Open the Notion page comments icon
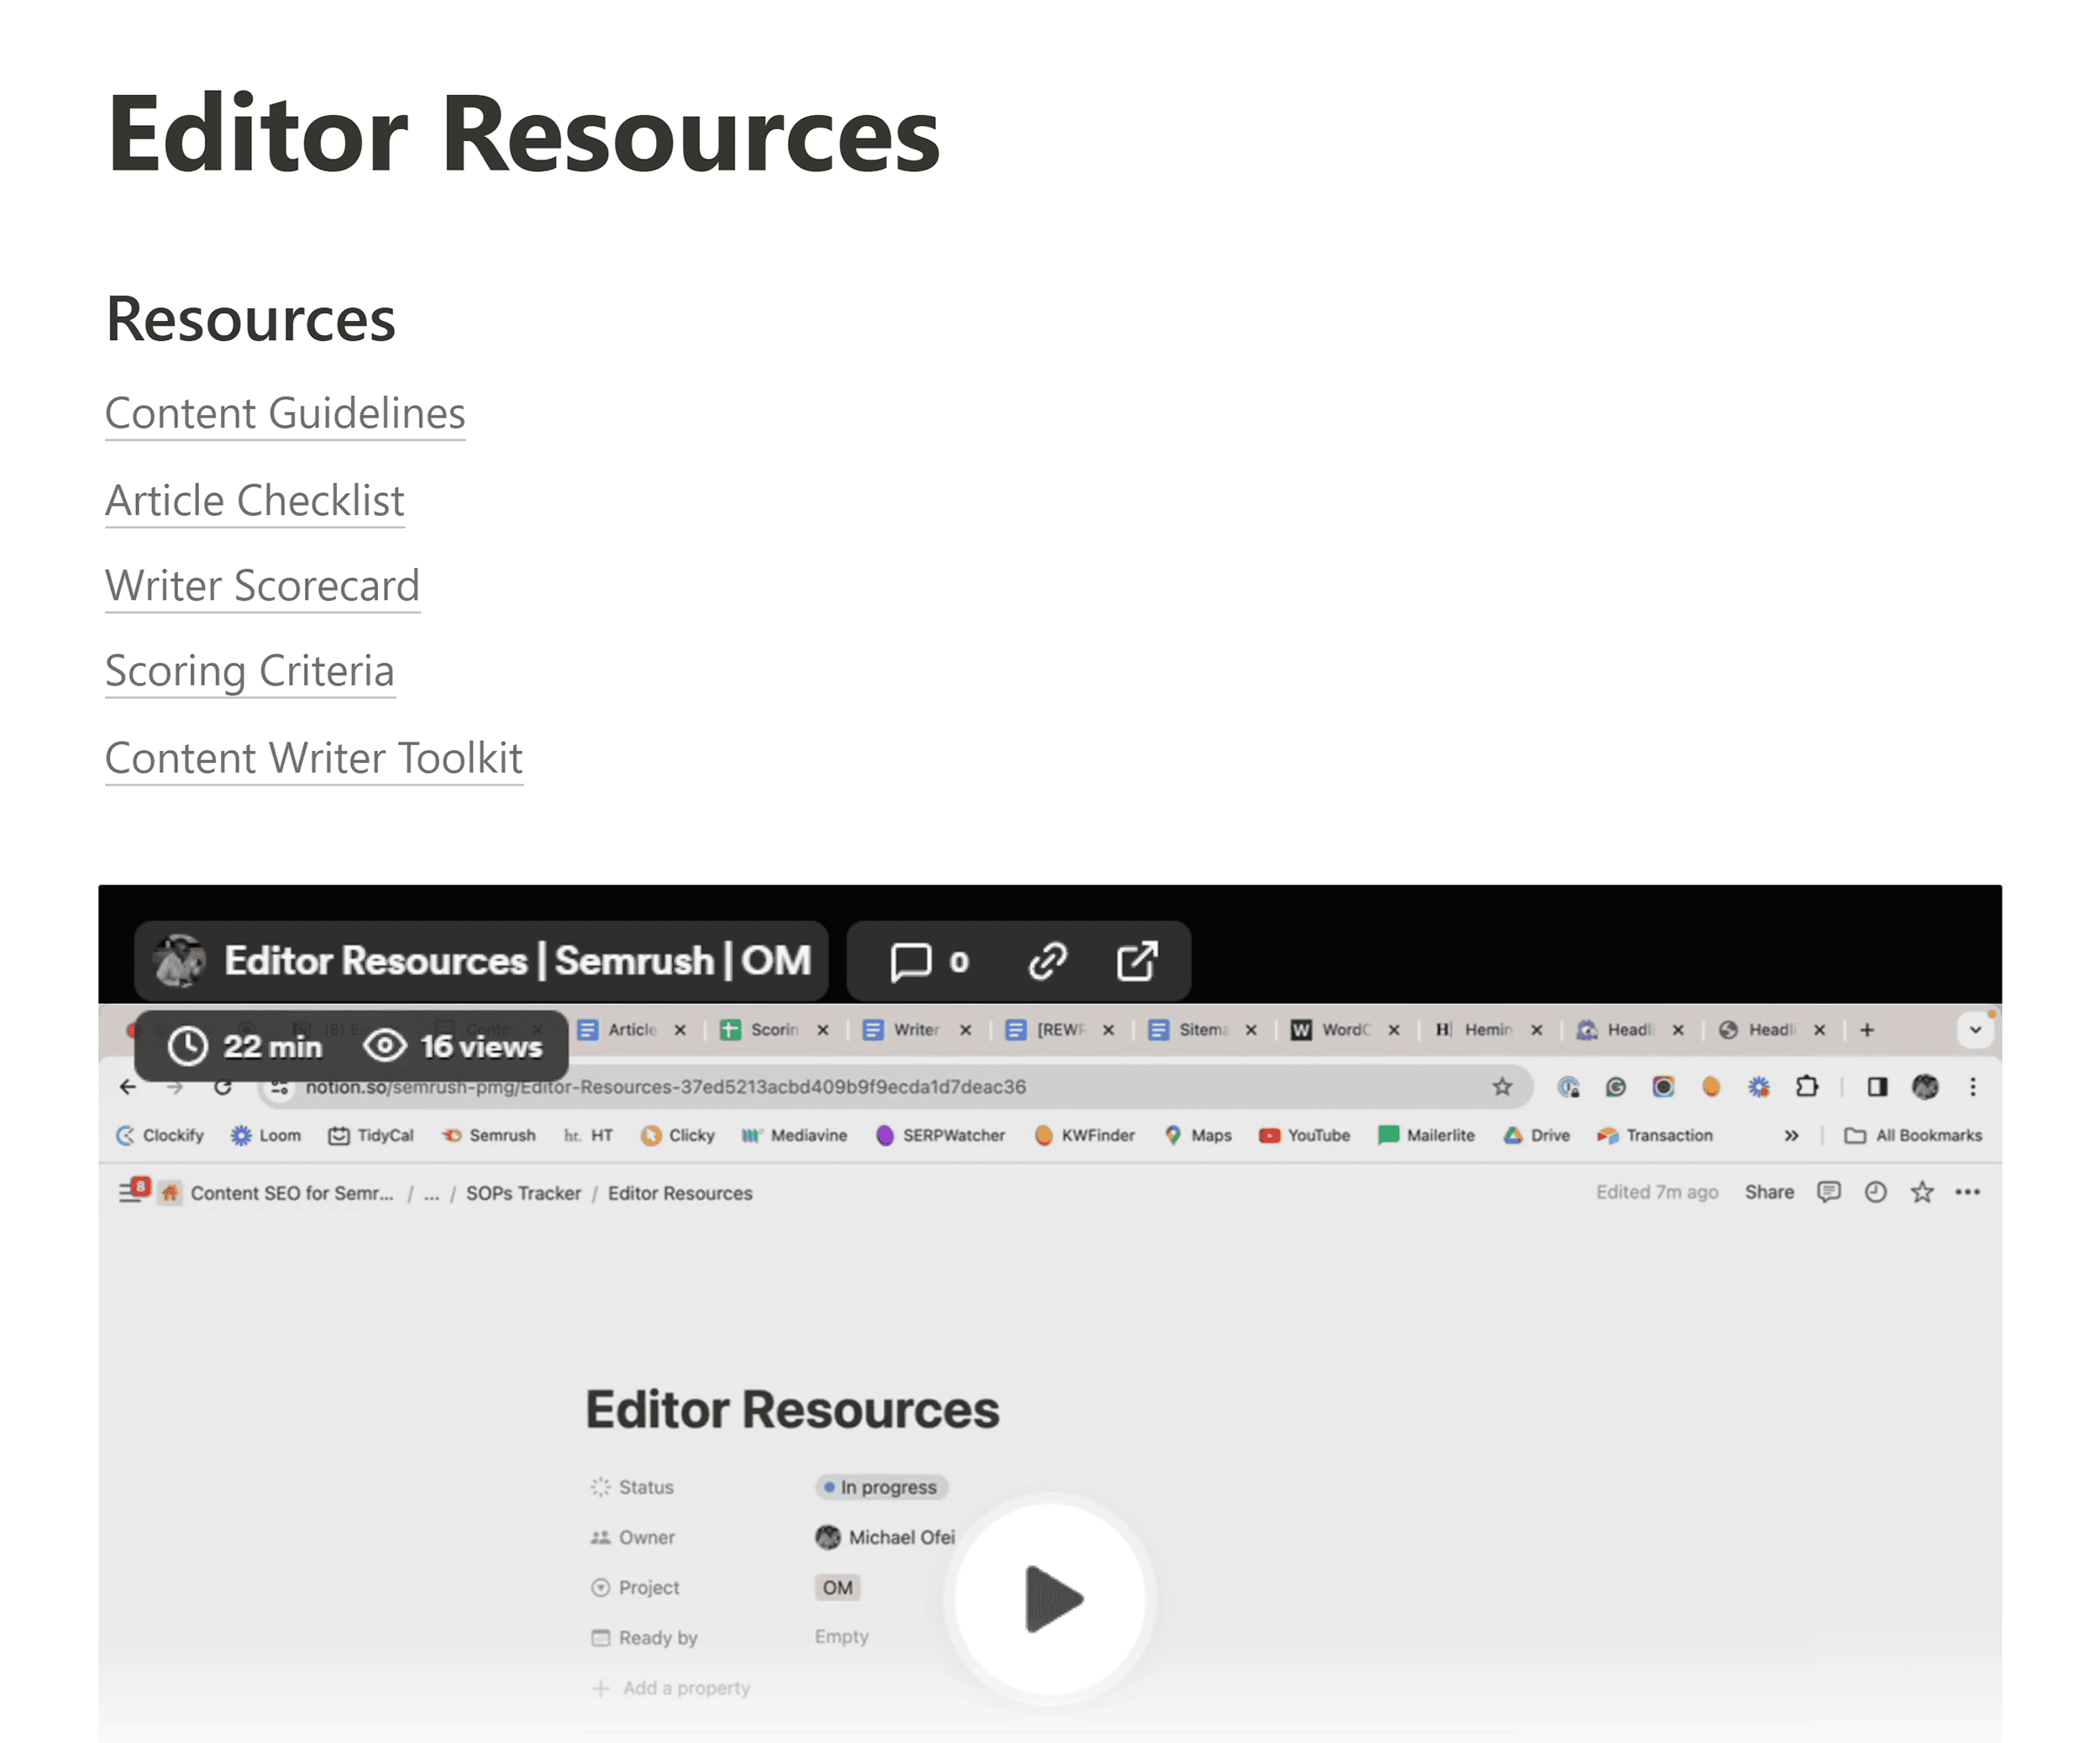 (x=1829, y=1192)
